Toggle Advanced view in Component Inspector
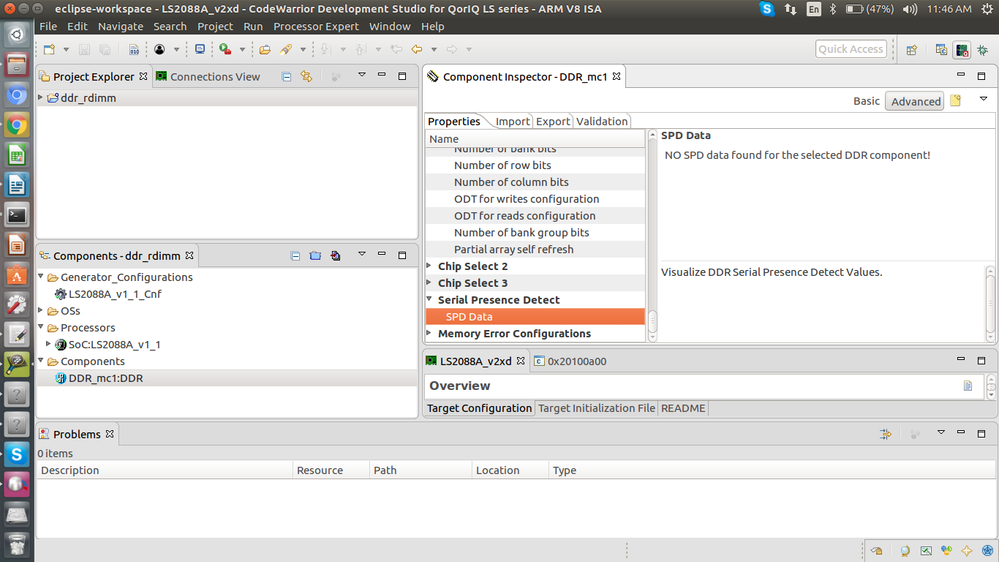Viewport: 999px width, 562px height. (916, 101)
